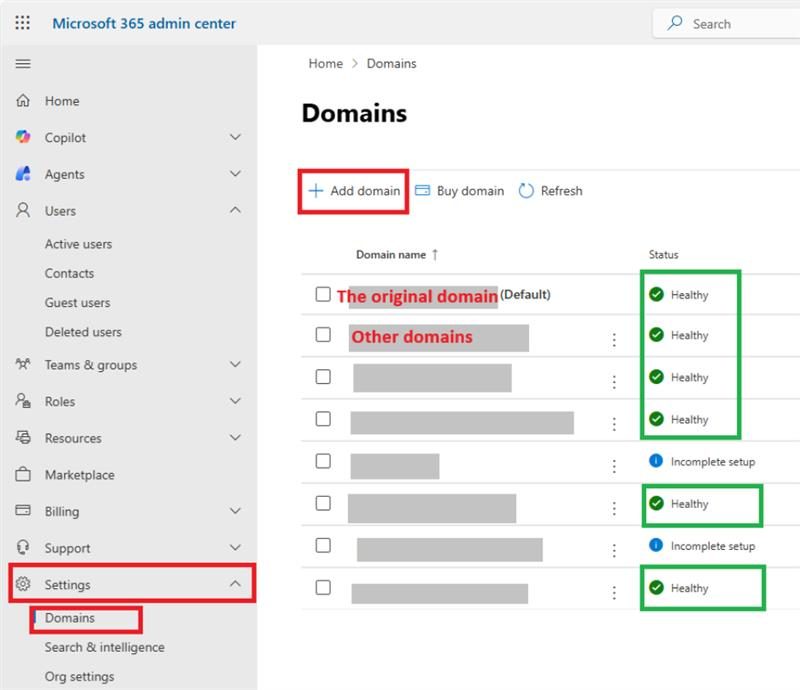Click the search magnifier icon
Screen dimensions: 800x690
(x=675, y=23)
